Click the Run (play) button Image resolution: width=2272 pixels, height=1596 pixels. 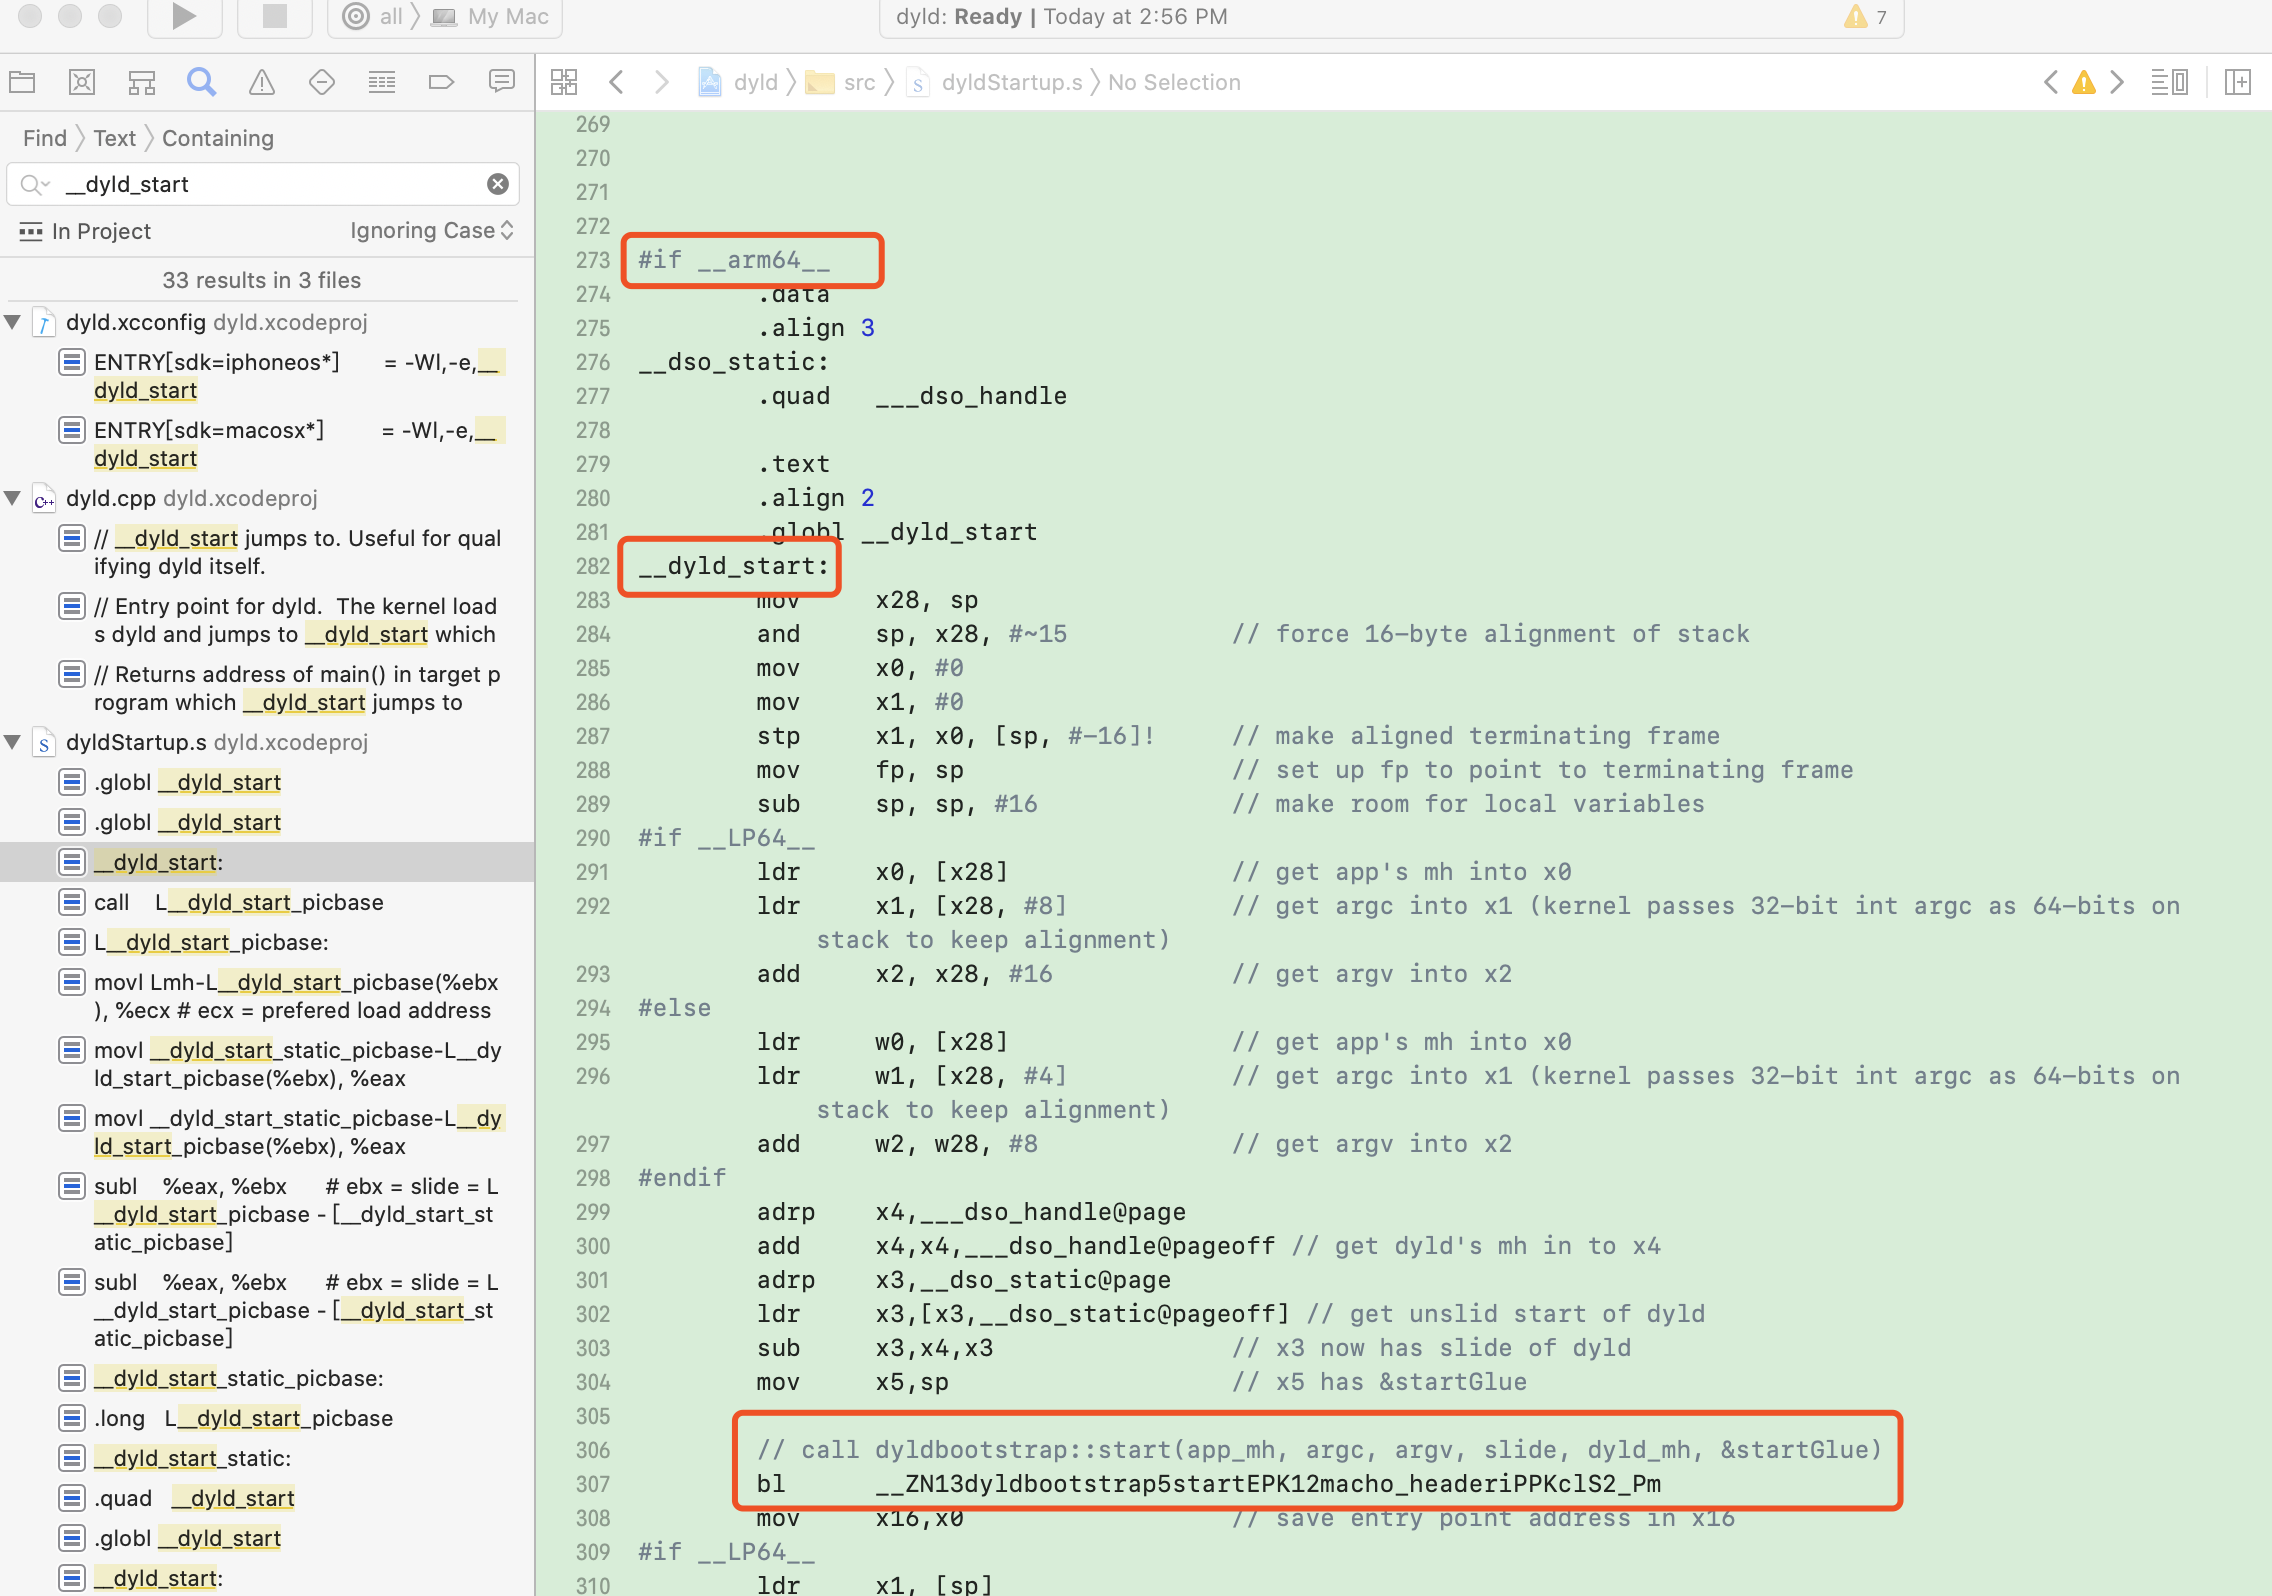[x=183, y=16]
